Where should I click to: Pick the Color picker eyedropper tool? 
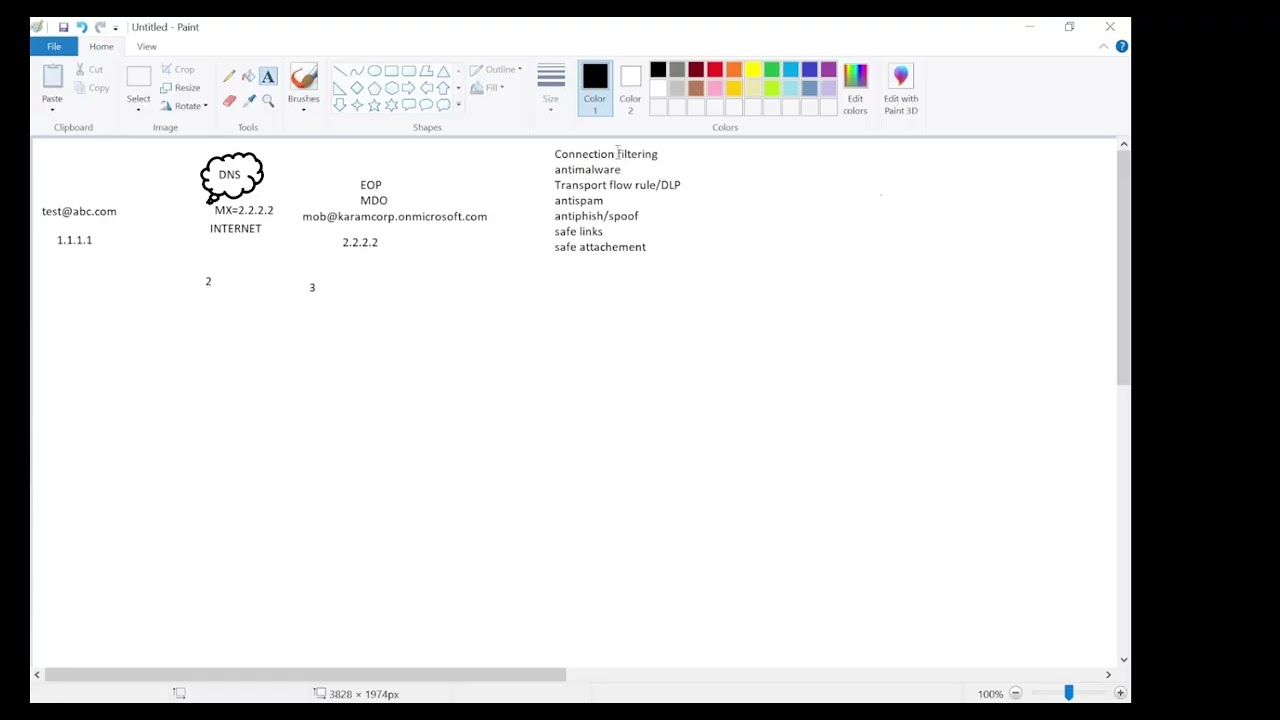coord(249,101)
